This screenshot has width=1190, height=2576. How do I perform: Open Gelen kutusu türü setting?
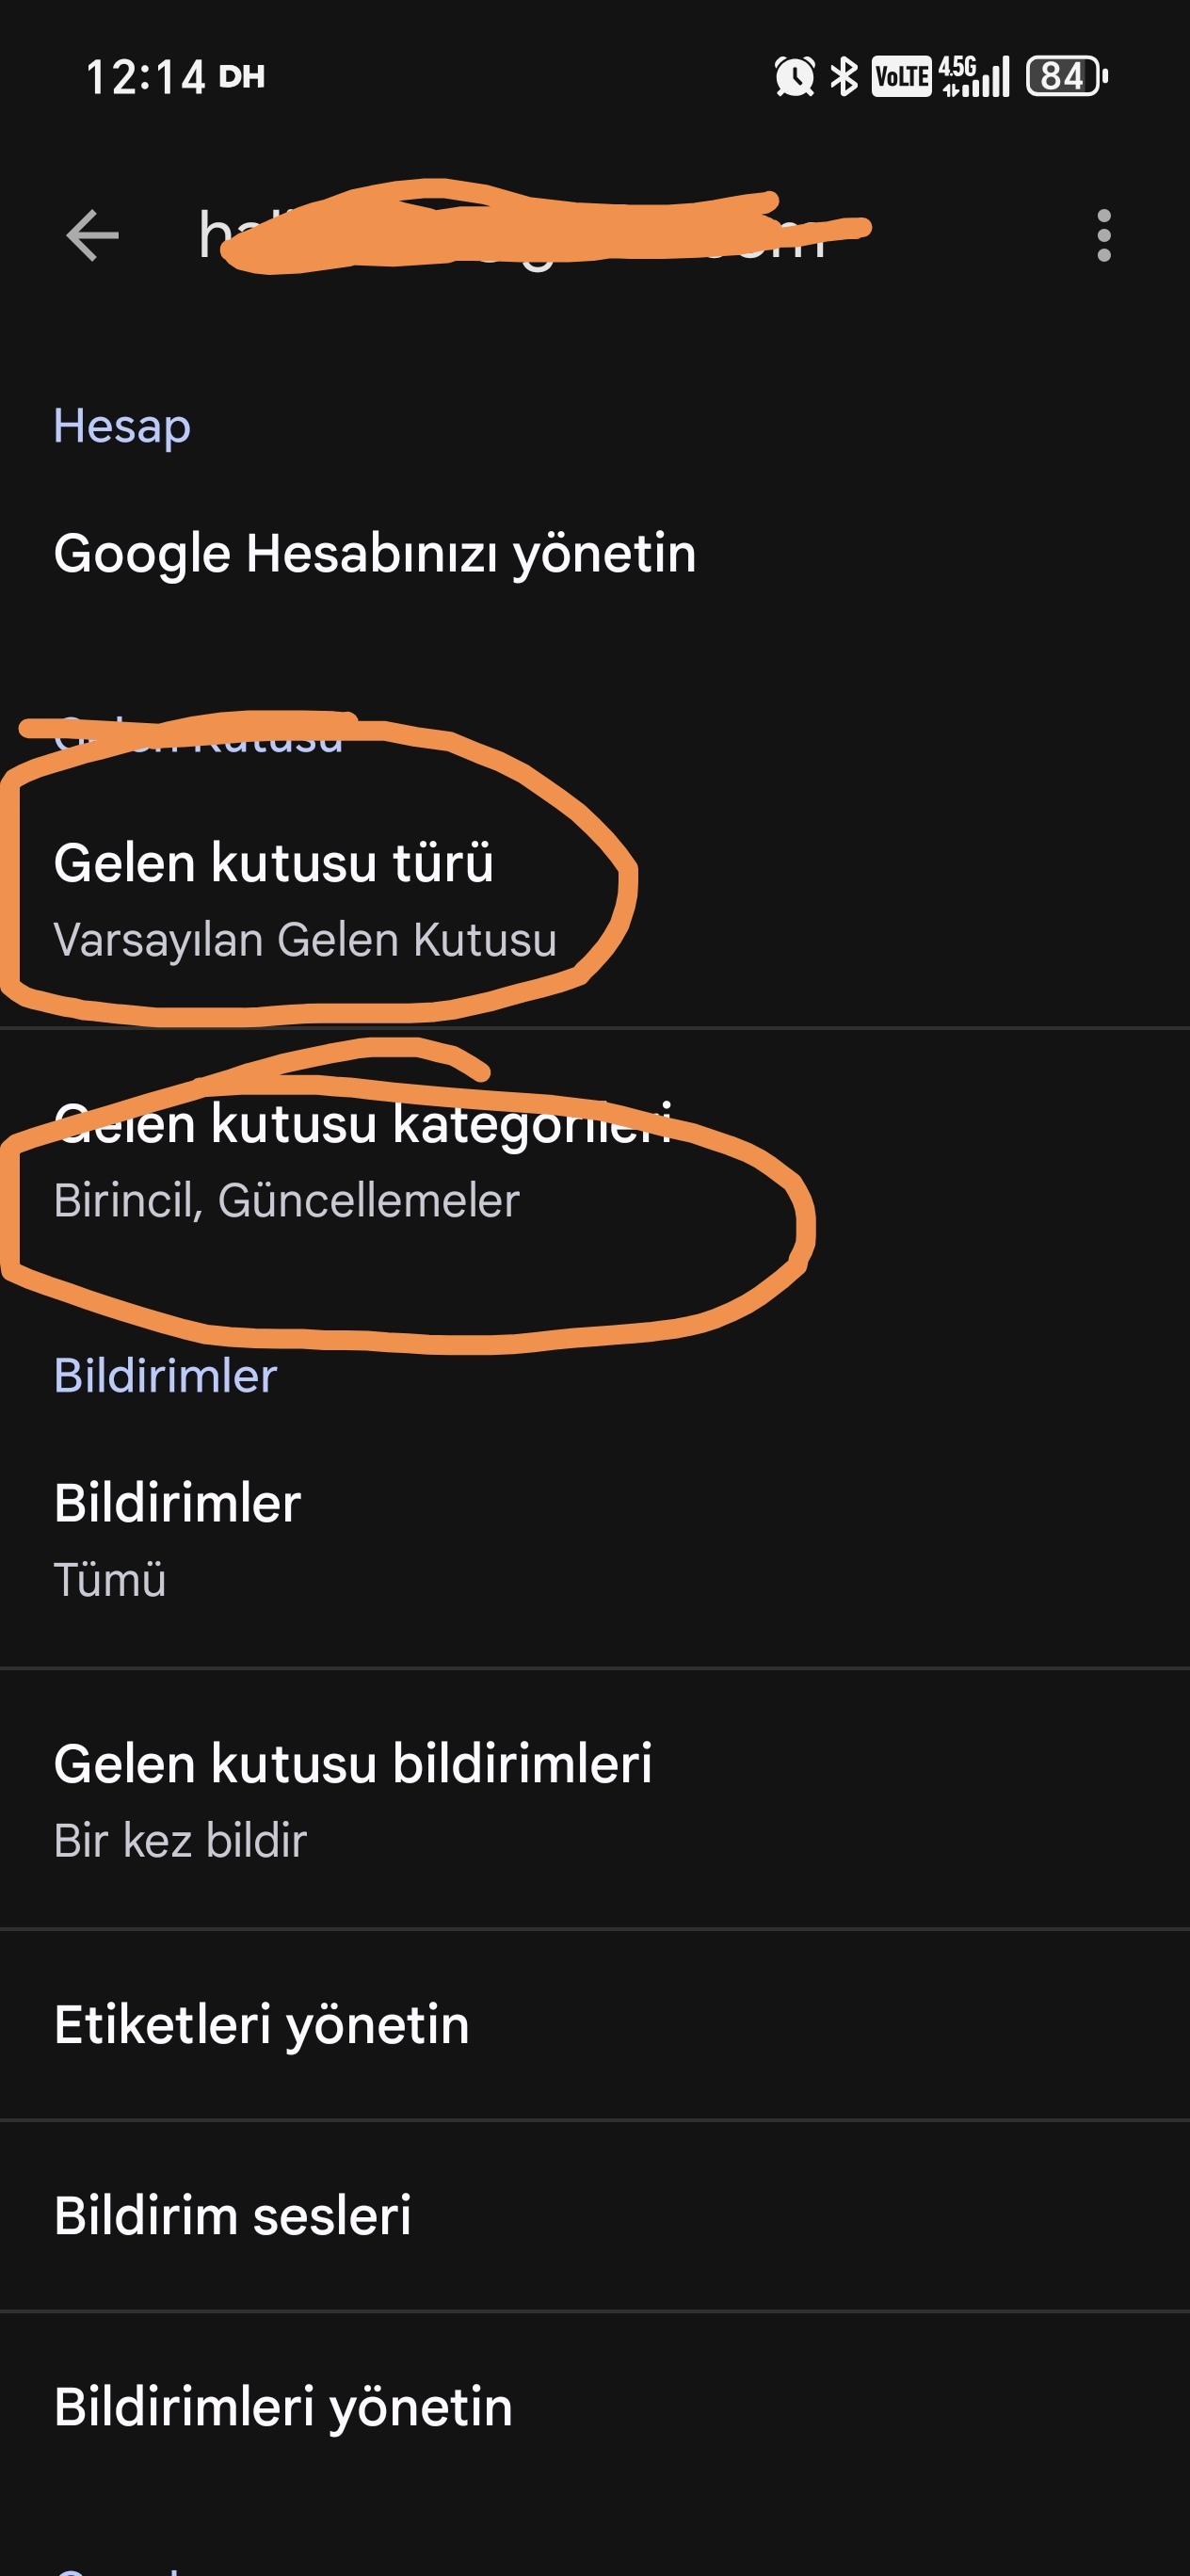(595, 899)
